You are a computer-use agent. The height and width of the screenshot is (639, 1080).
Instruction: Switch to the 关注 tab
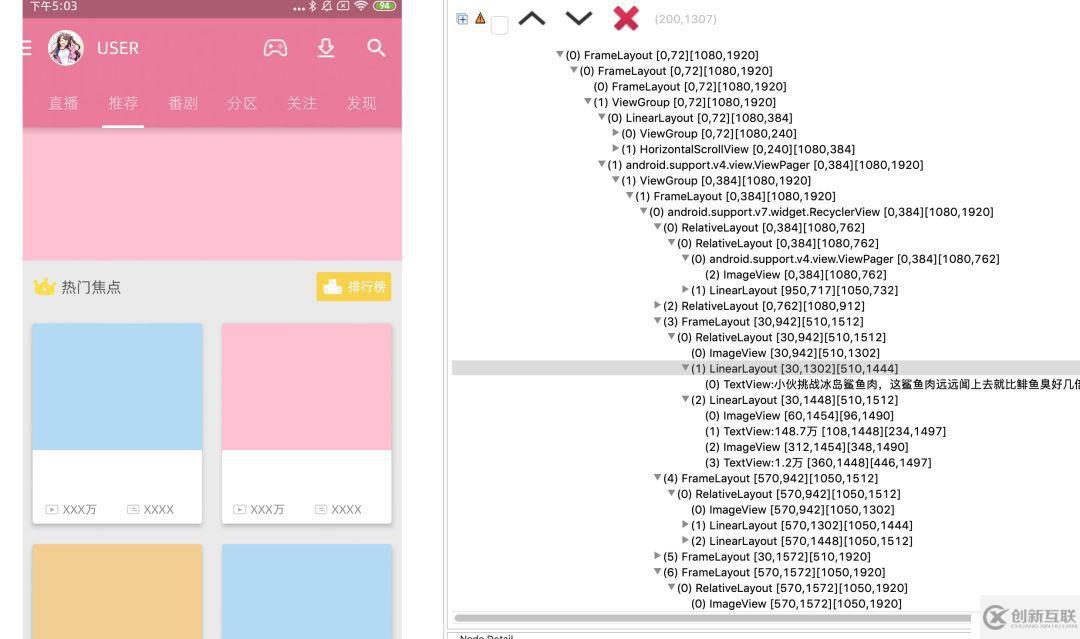pos(302,103)
